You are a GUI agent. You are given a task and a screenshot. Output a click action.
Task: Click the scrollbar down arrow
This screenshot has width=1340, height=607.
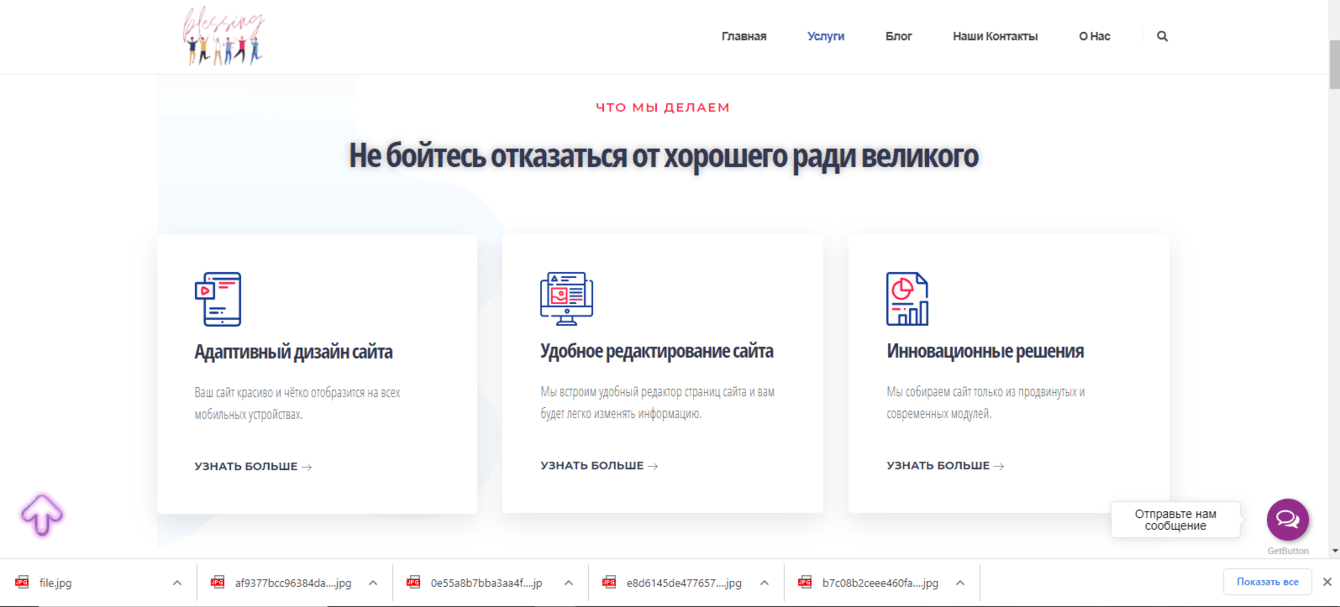click(1334, 551)
